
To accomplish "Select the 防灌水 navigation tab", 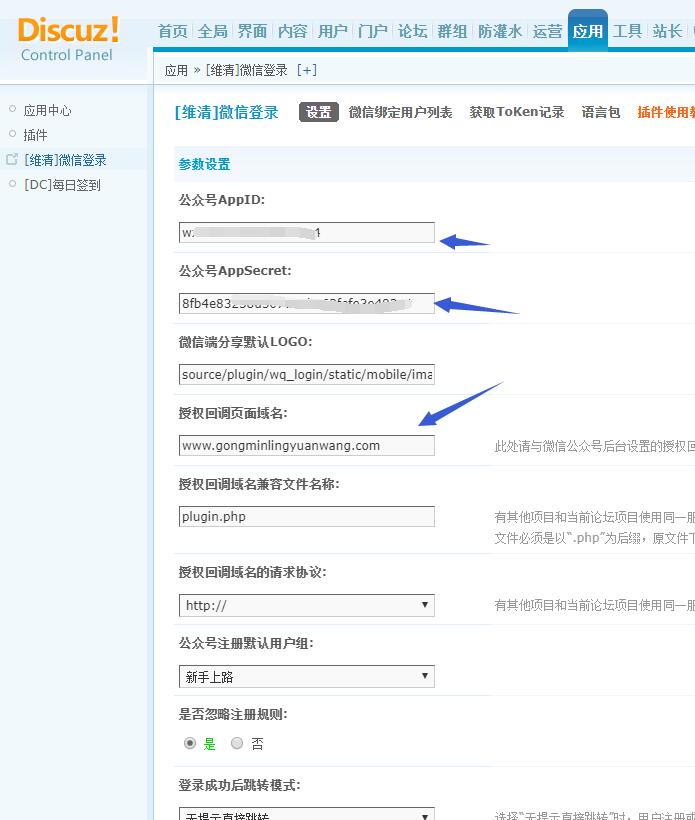I will [x=500, y=31].
